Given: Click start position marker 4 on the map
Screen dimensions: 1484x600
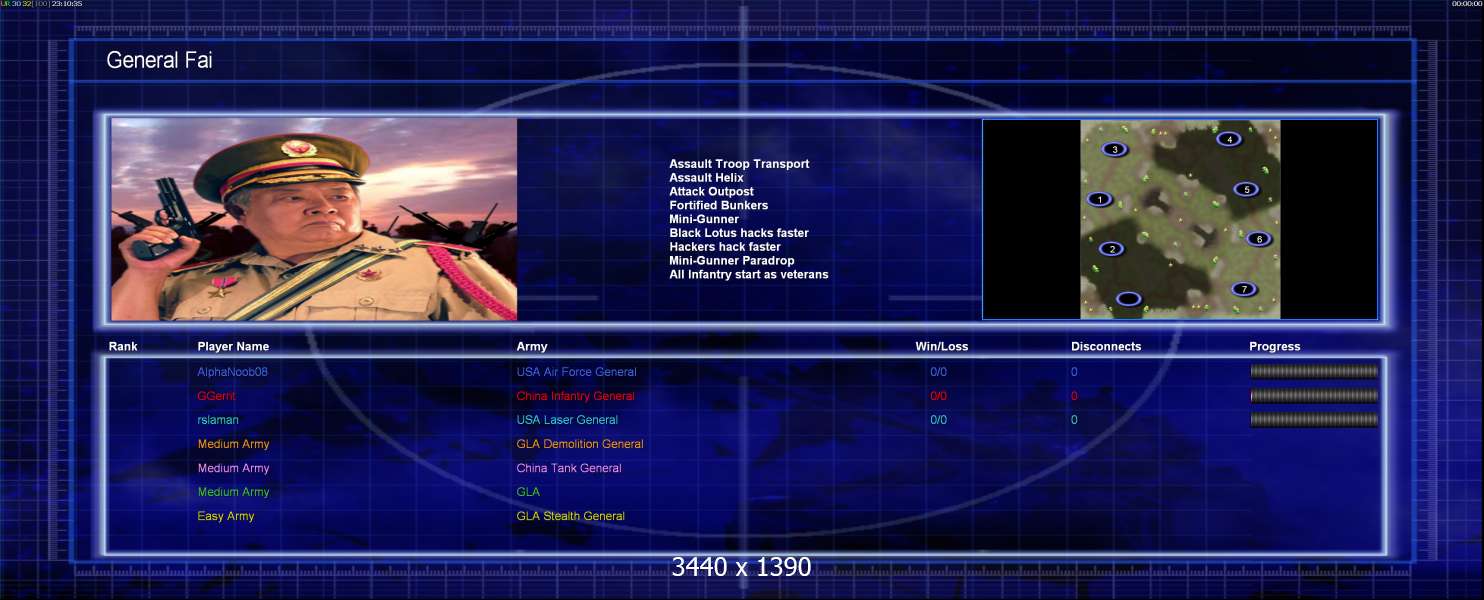Looking at the screenshot, I should pos(1229,139).
